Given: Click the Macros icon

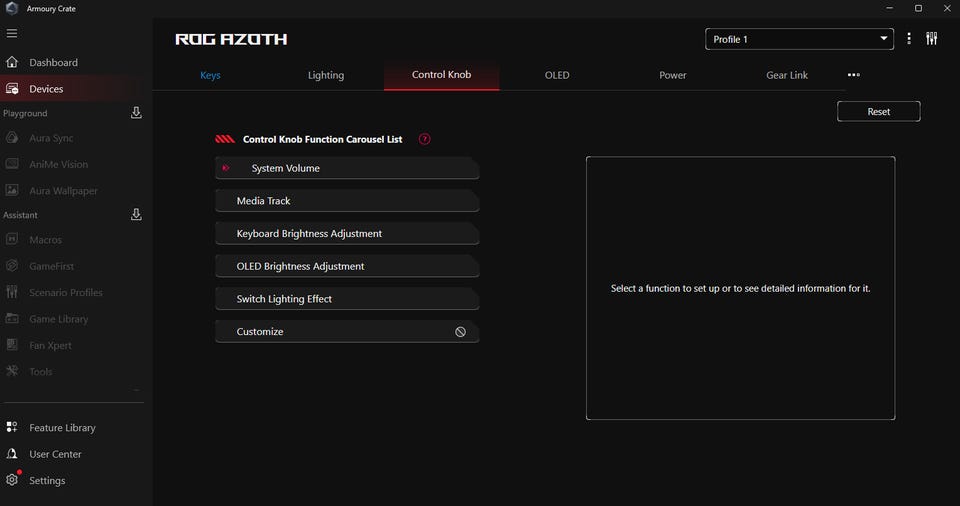Looking at the screenshot, I should tap(12, 240).
